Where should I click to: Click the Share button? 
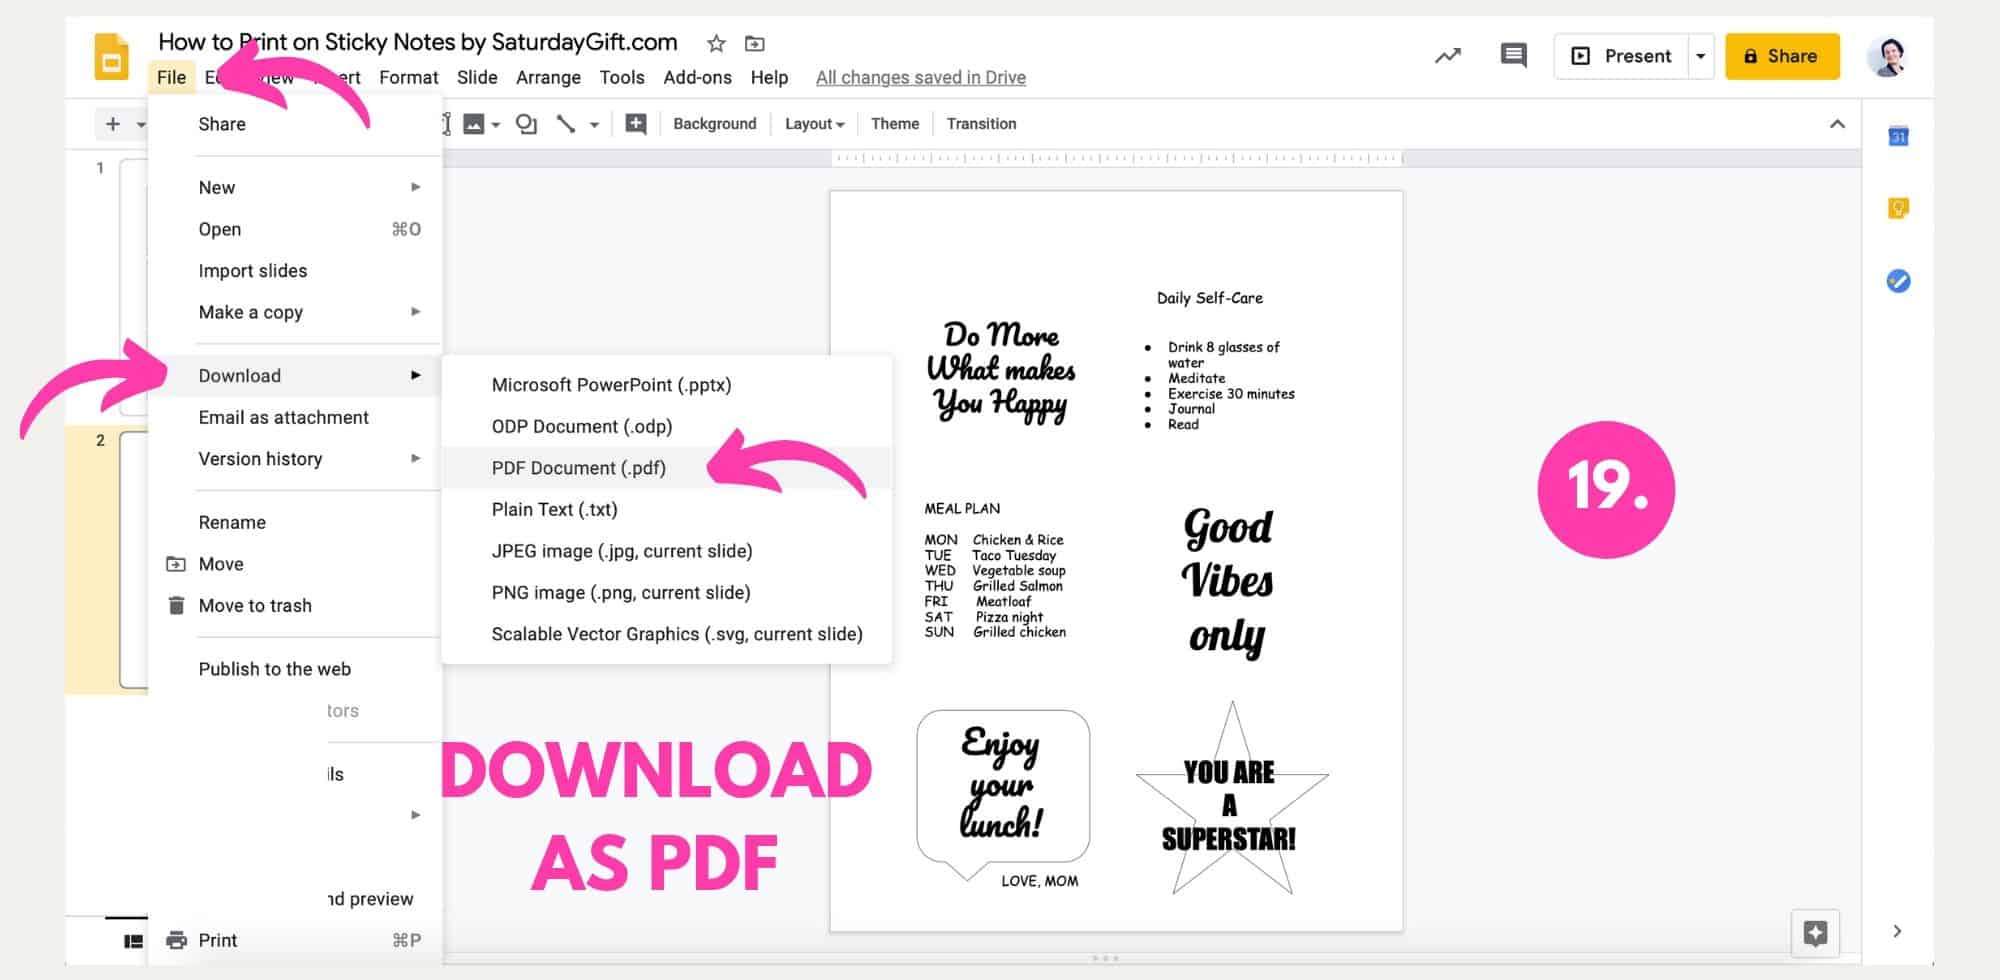(x=1782, y=56)
